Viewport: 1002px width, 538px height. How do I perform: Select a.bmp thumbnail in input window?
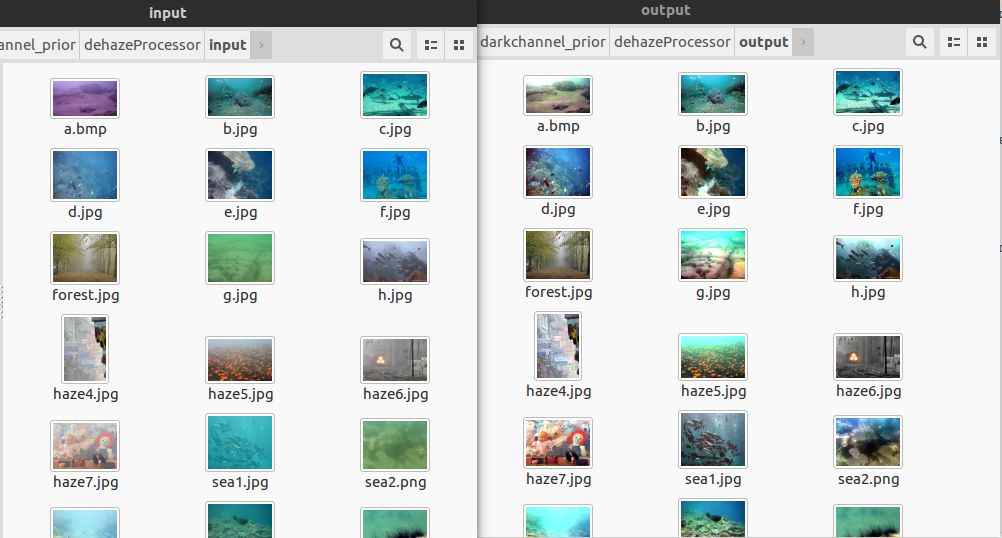click(x=85, y=98)
